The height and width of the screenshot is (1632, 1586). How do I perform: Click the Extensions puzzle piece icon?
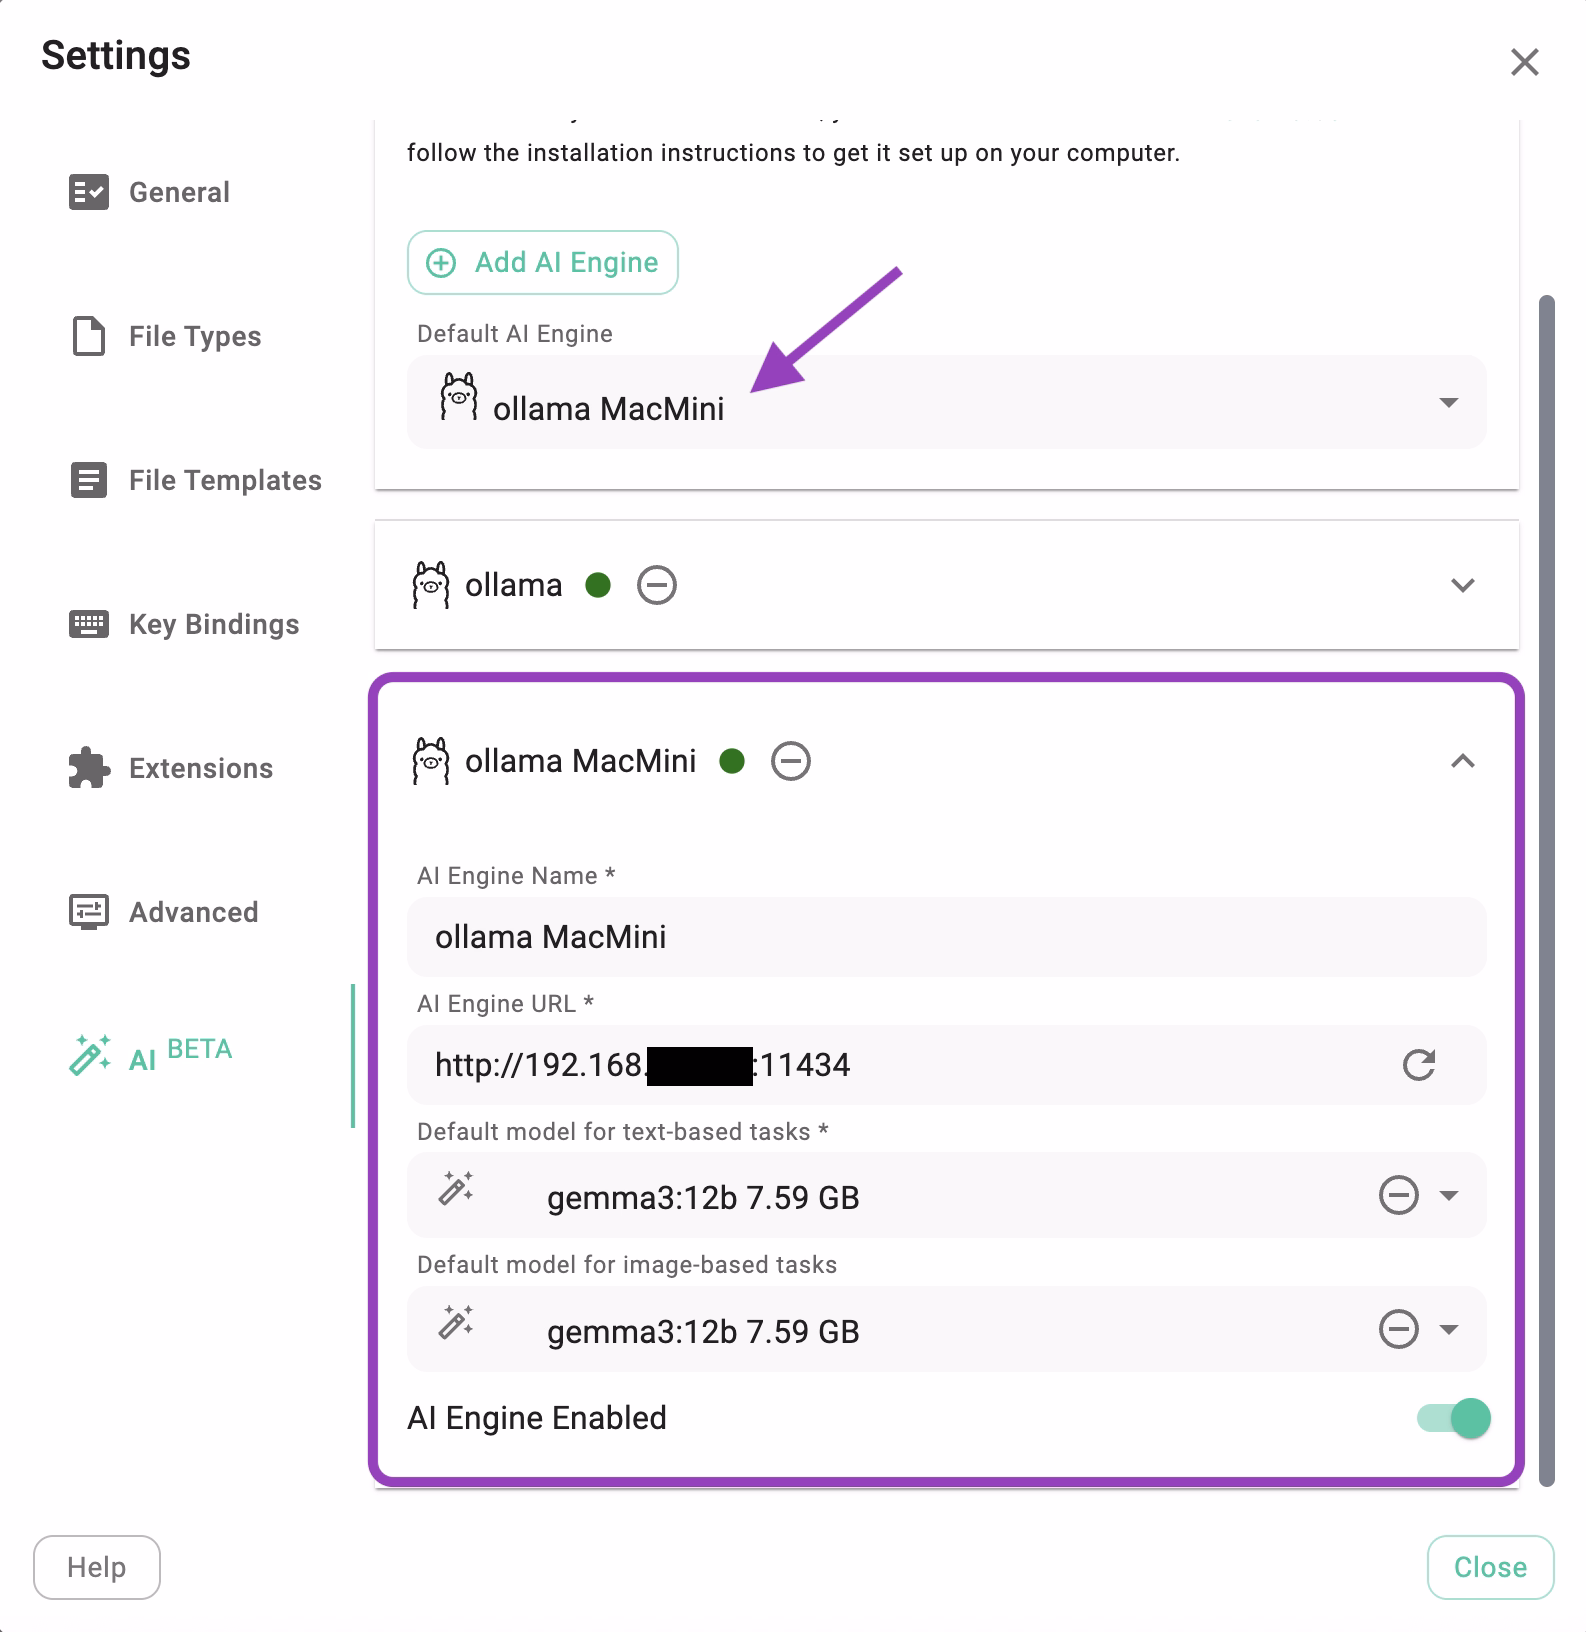point(89,768)
